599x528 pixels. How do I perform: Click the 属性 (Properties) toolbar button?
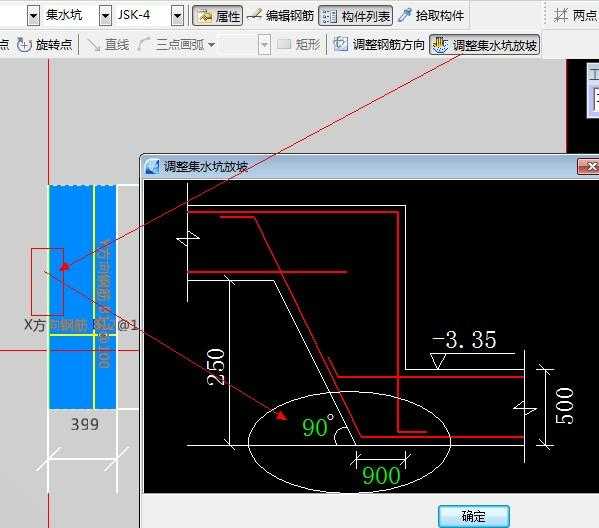click(x=217, y=16)
